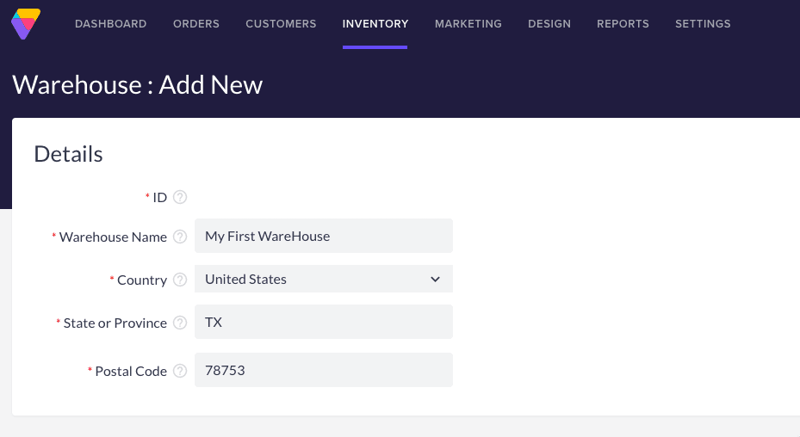This screenshot has width=800, height=437.
Task: Show help for State or Province
Action: pos(180,323)
